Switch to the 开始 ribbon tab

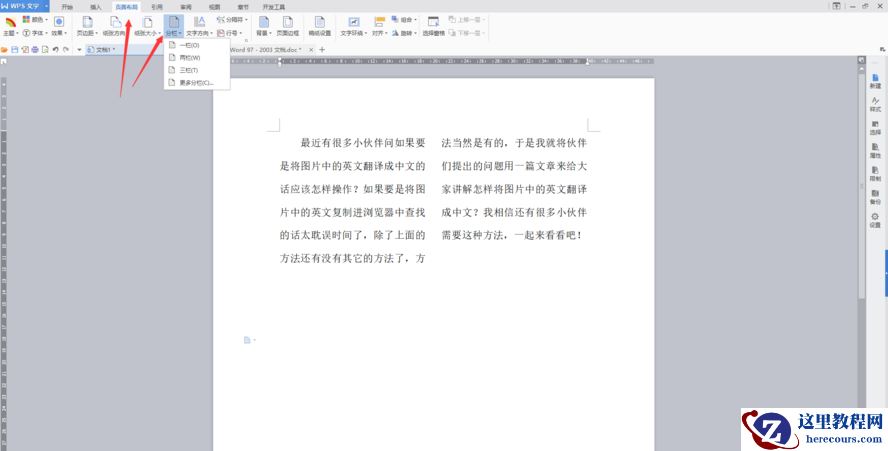pos(67,7)
